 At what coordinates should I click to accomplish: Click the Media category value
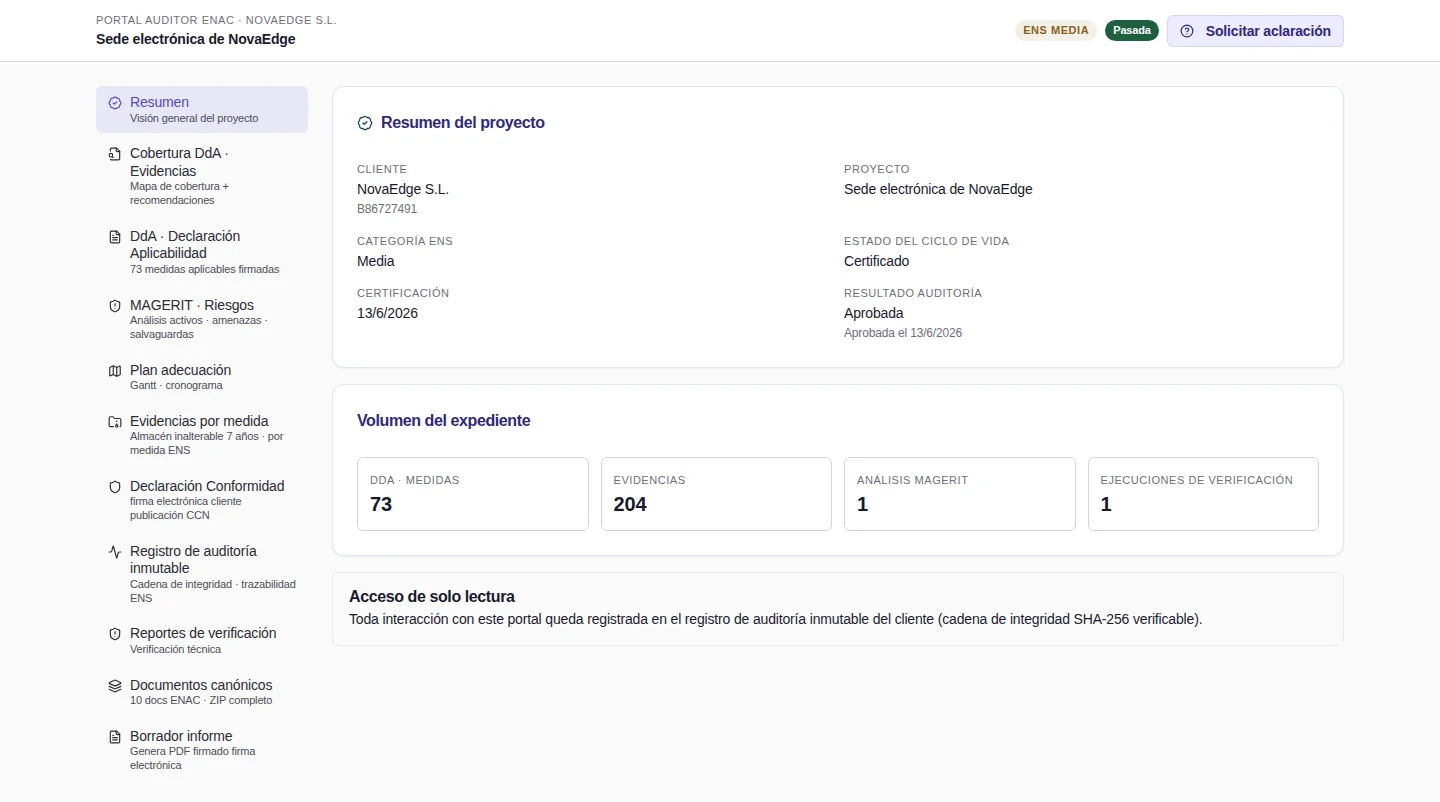point(376,261)
